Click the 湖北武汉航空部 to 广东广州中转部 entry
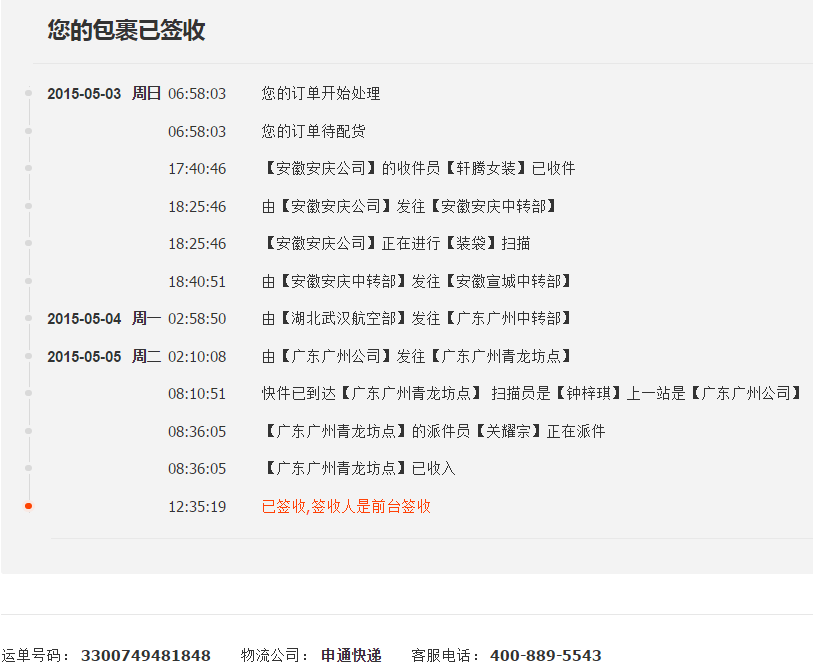Screen dimensions: 813x665 pyautogui.click(x=417, y=319)
